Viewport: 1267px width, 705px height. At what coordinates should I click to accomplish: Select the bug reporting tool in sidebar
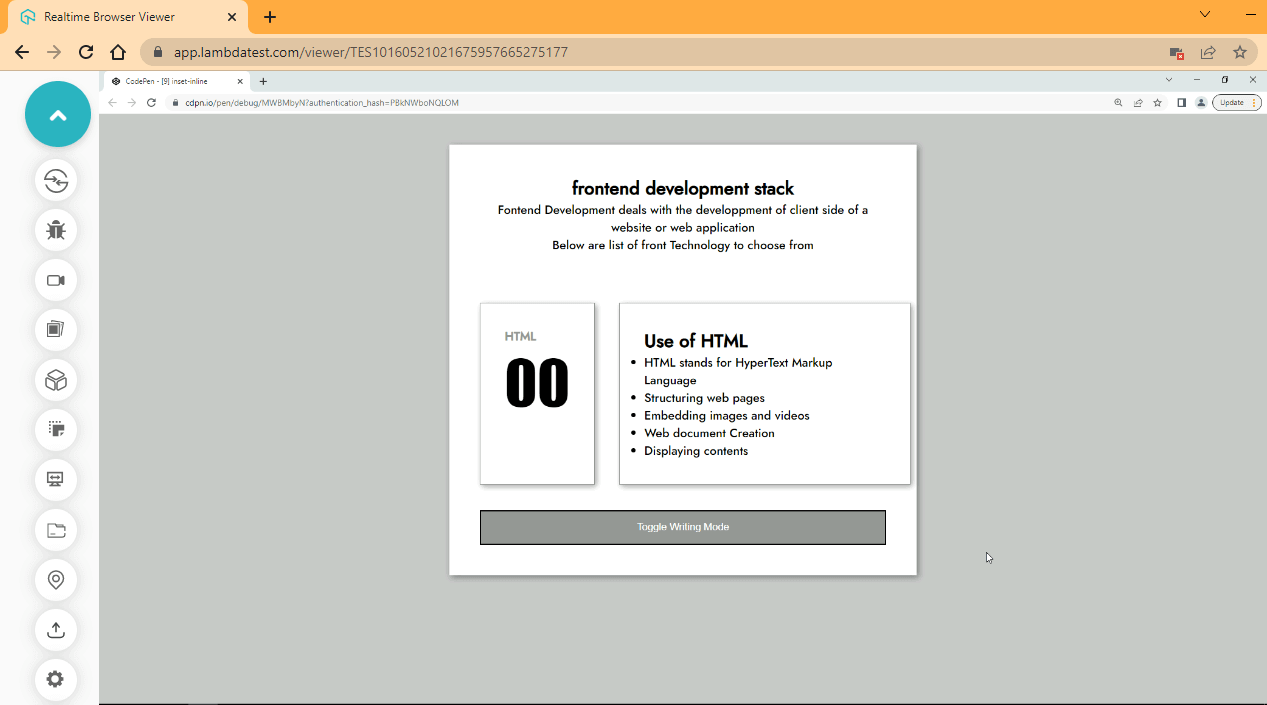[x=55, y=230]
